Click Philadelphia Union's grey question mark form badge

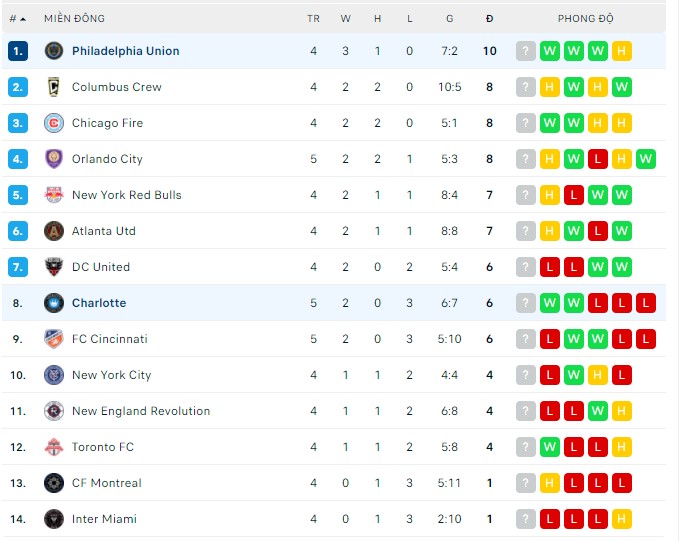click(526, 51)
